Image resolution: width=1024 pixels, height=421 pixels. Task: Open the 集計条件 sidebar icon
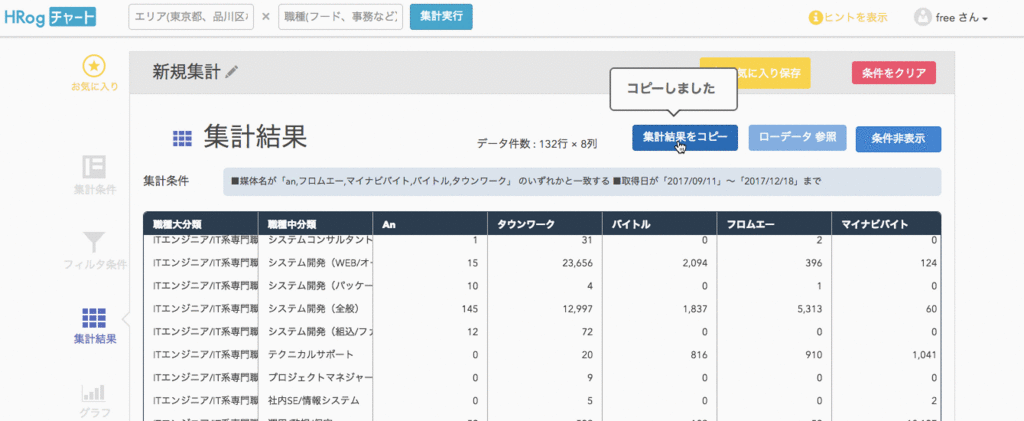click(95, 166)
